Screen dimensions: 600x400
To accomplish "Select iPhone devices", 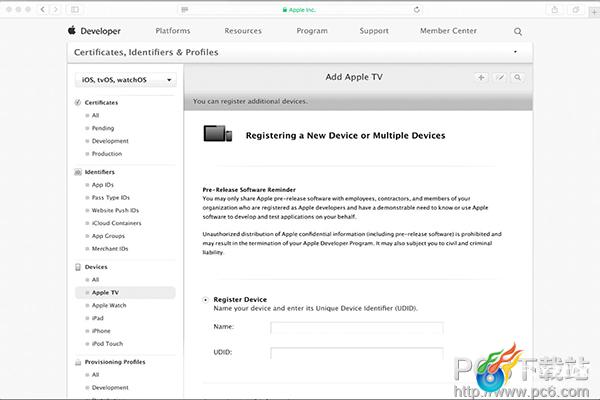I will click(101, 331).
